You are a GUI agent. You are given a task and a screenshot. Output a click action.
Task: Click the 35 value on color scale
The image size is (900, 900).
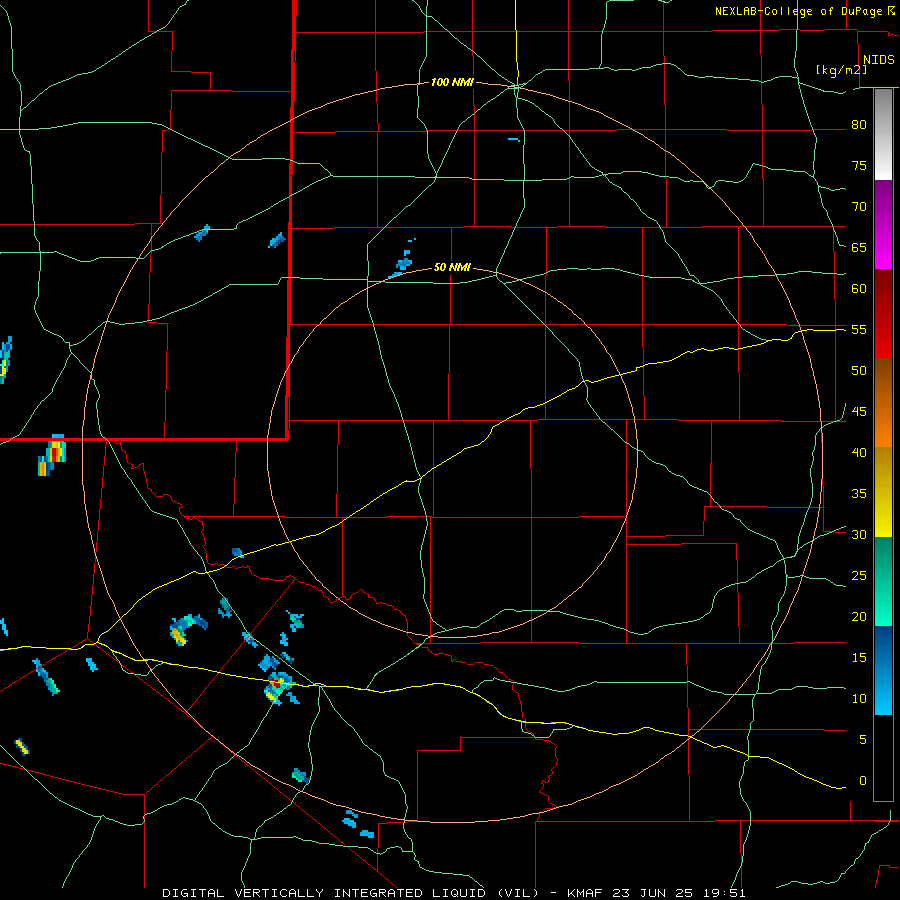click(x=859, y=494)
